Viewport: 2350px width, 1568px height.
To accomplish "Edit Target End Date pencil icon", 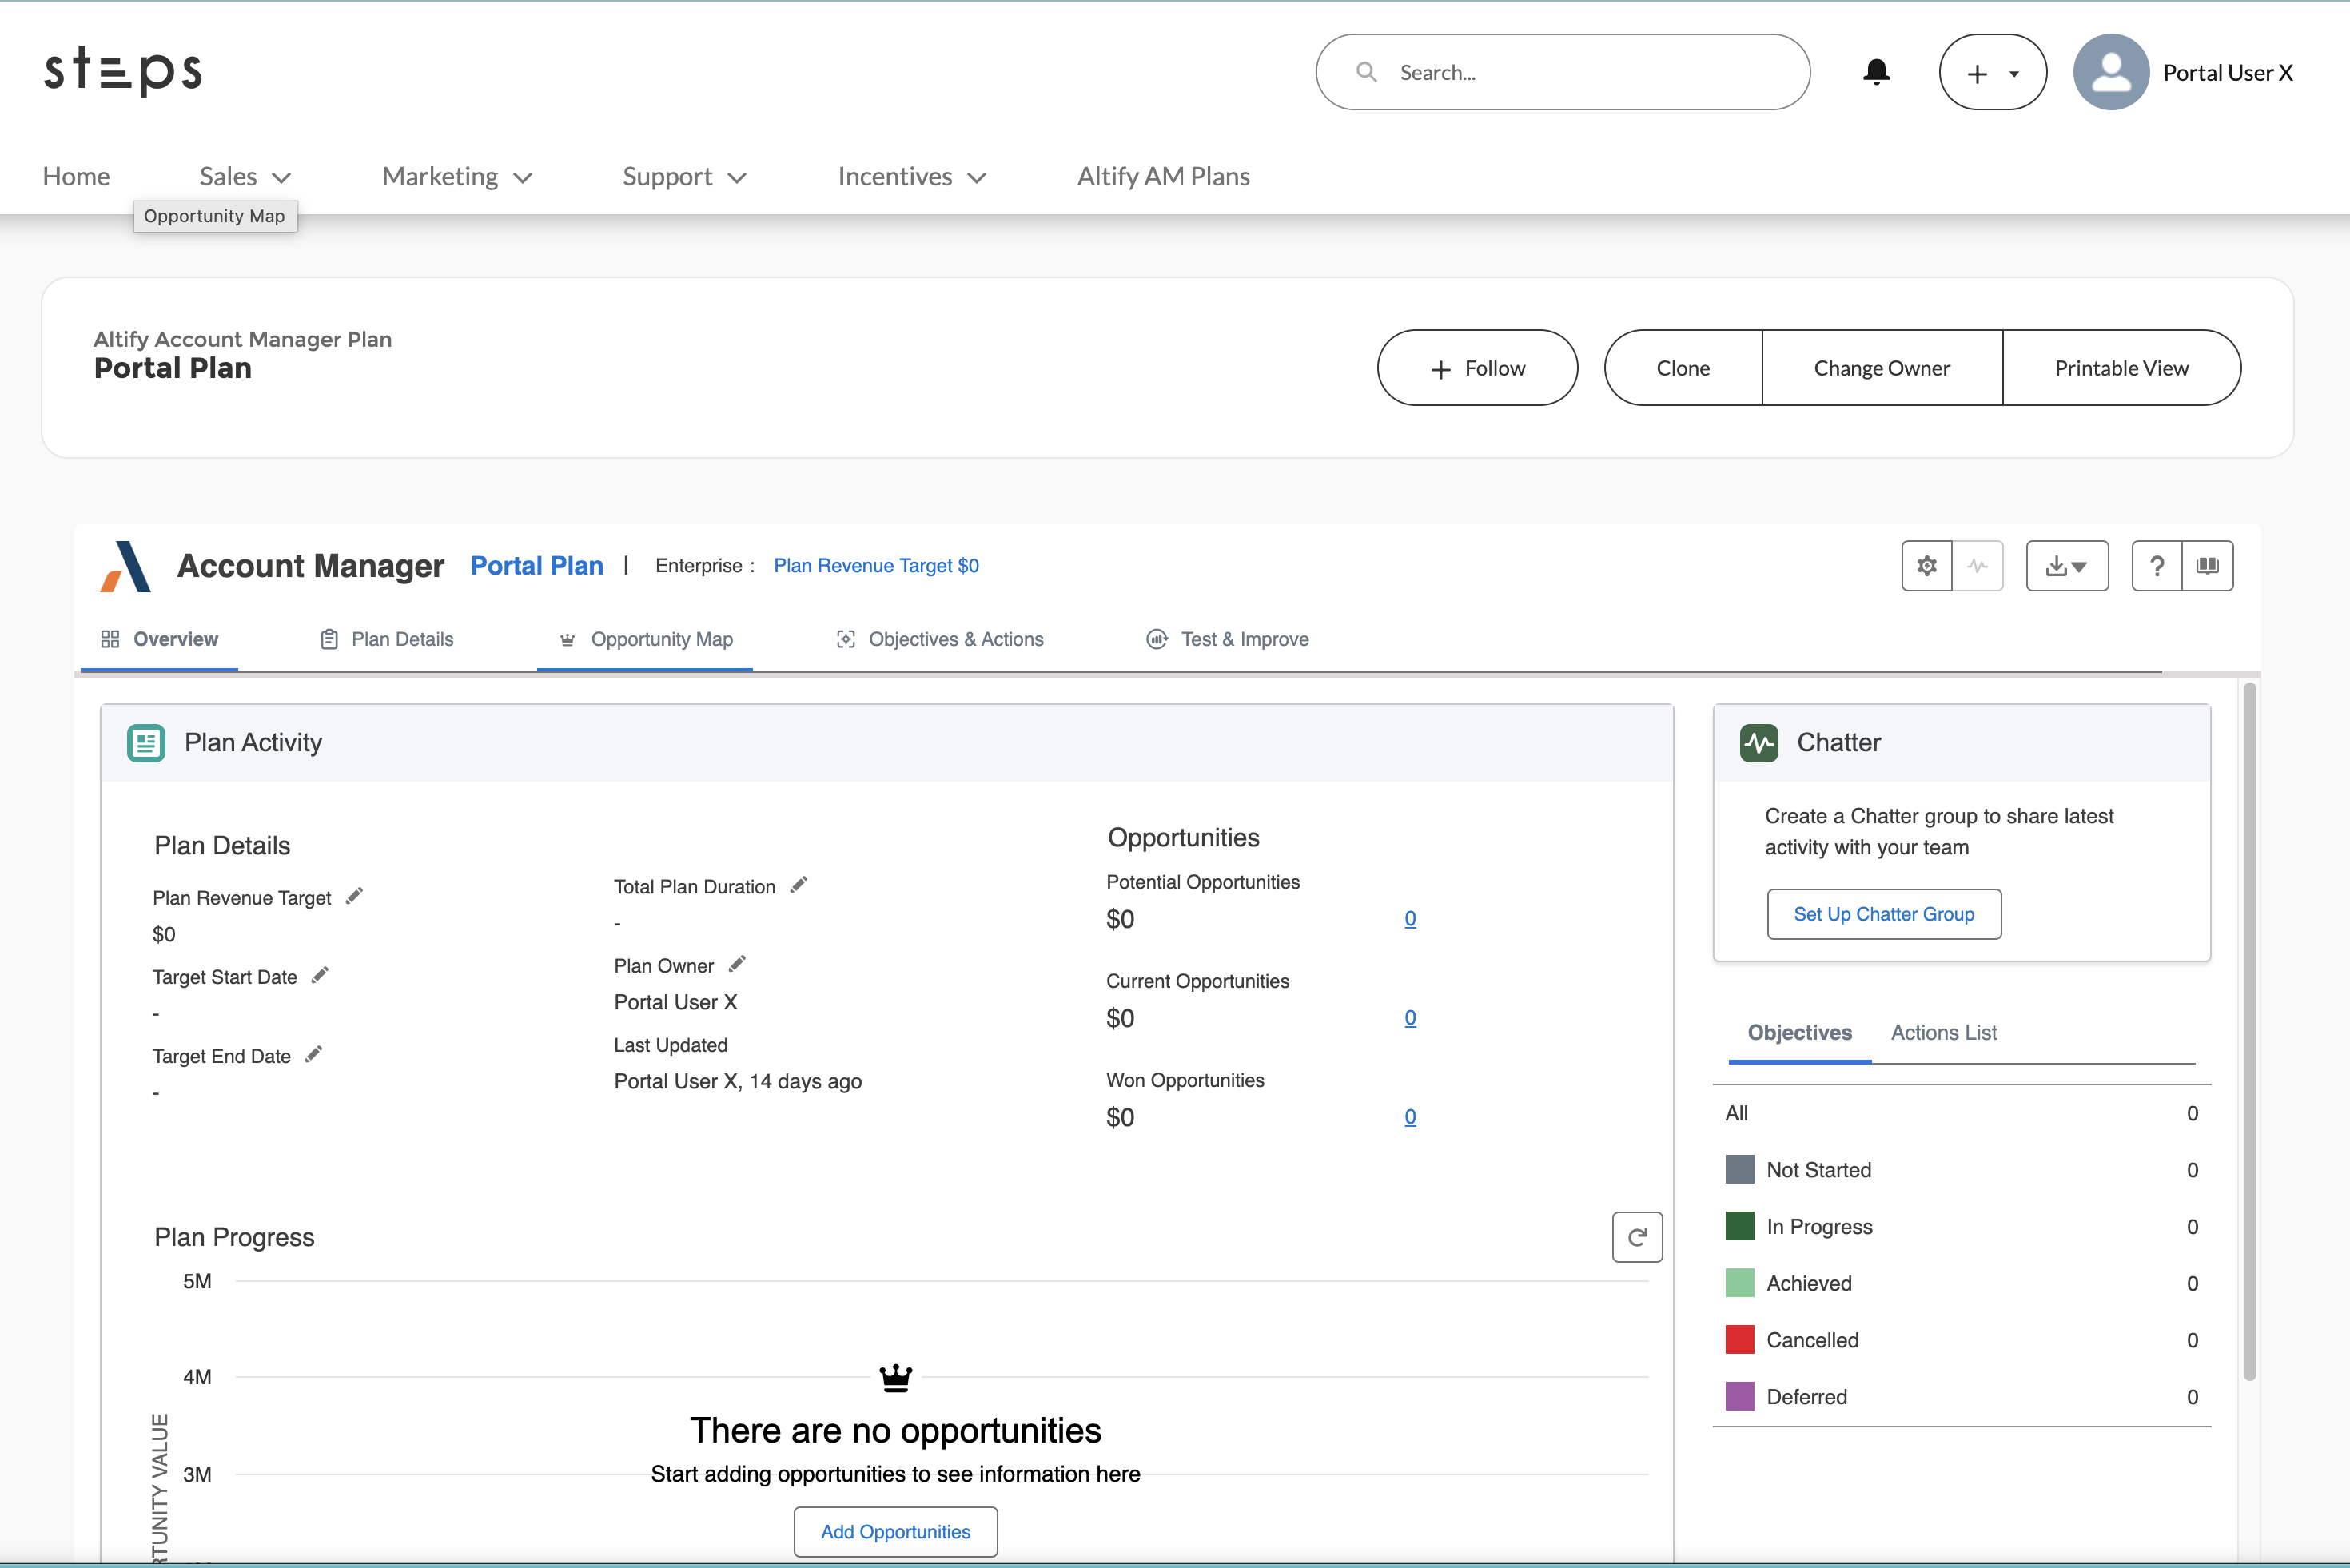I will click(313, 1054).
